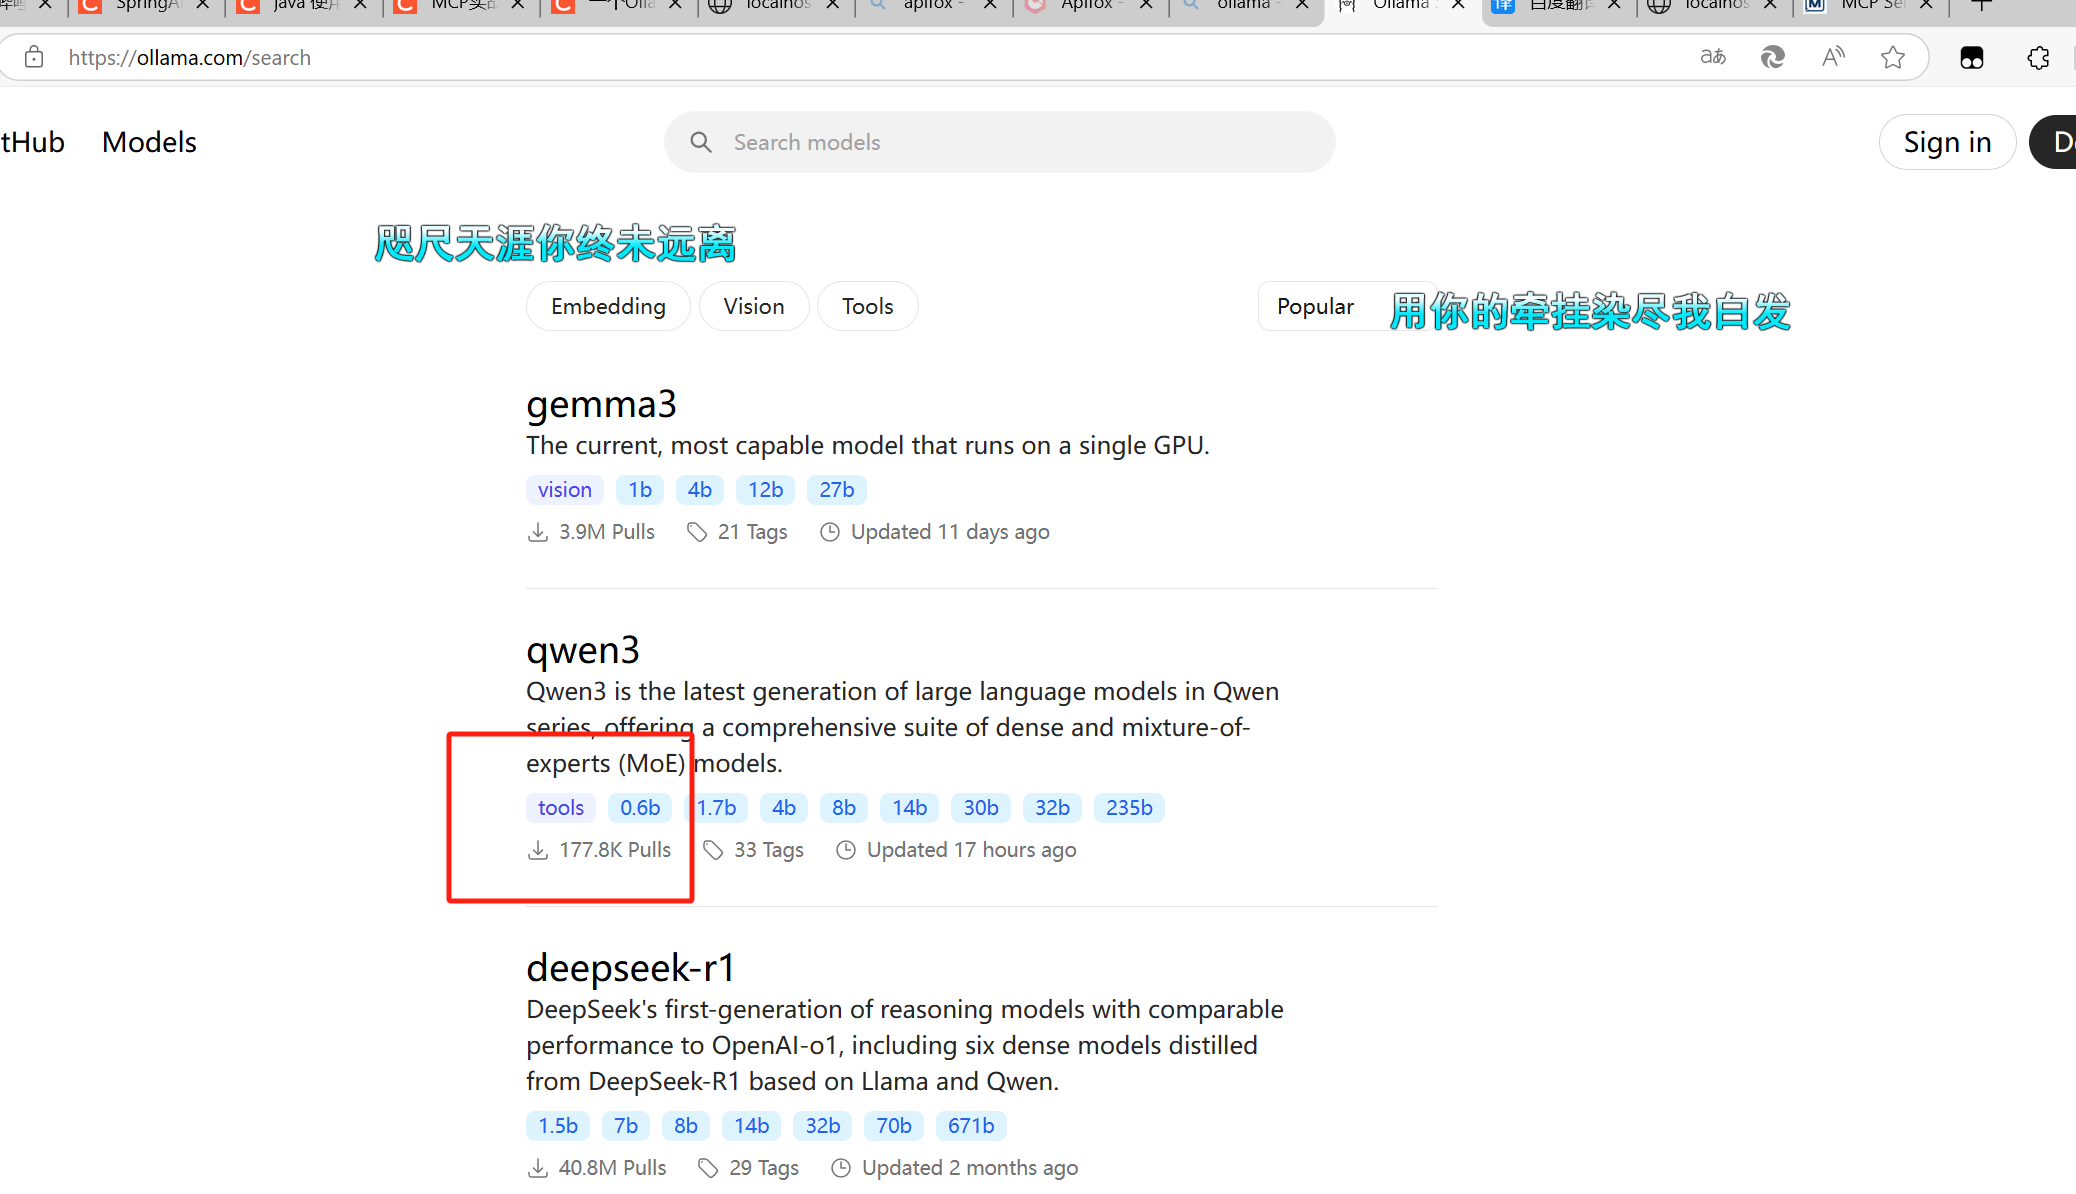
Task: Toggle the Vision filter
Action: pyautogui.click(x=753, y=307)
